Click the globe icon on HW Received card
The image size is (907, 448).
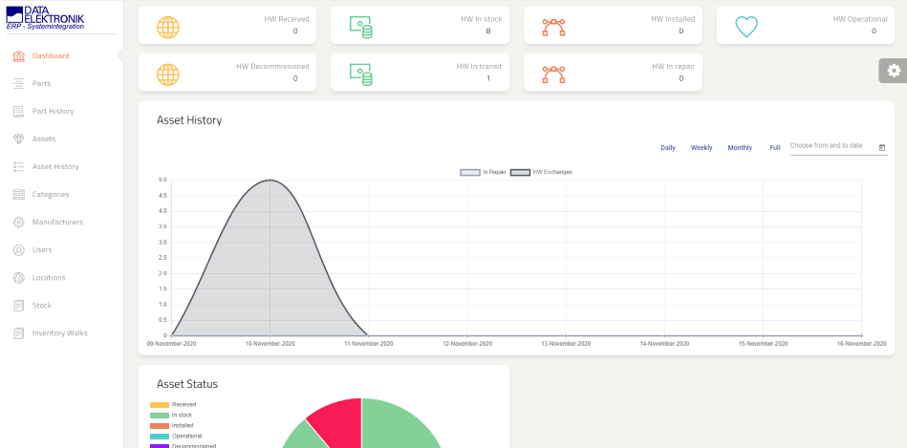pyautogui.click(x=168, y=27)
